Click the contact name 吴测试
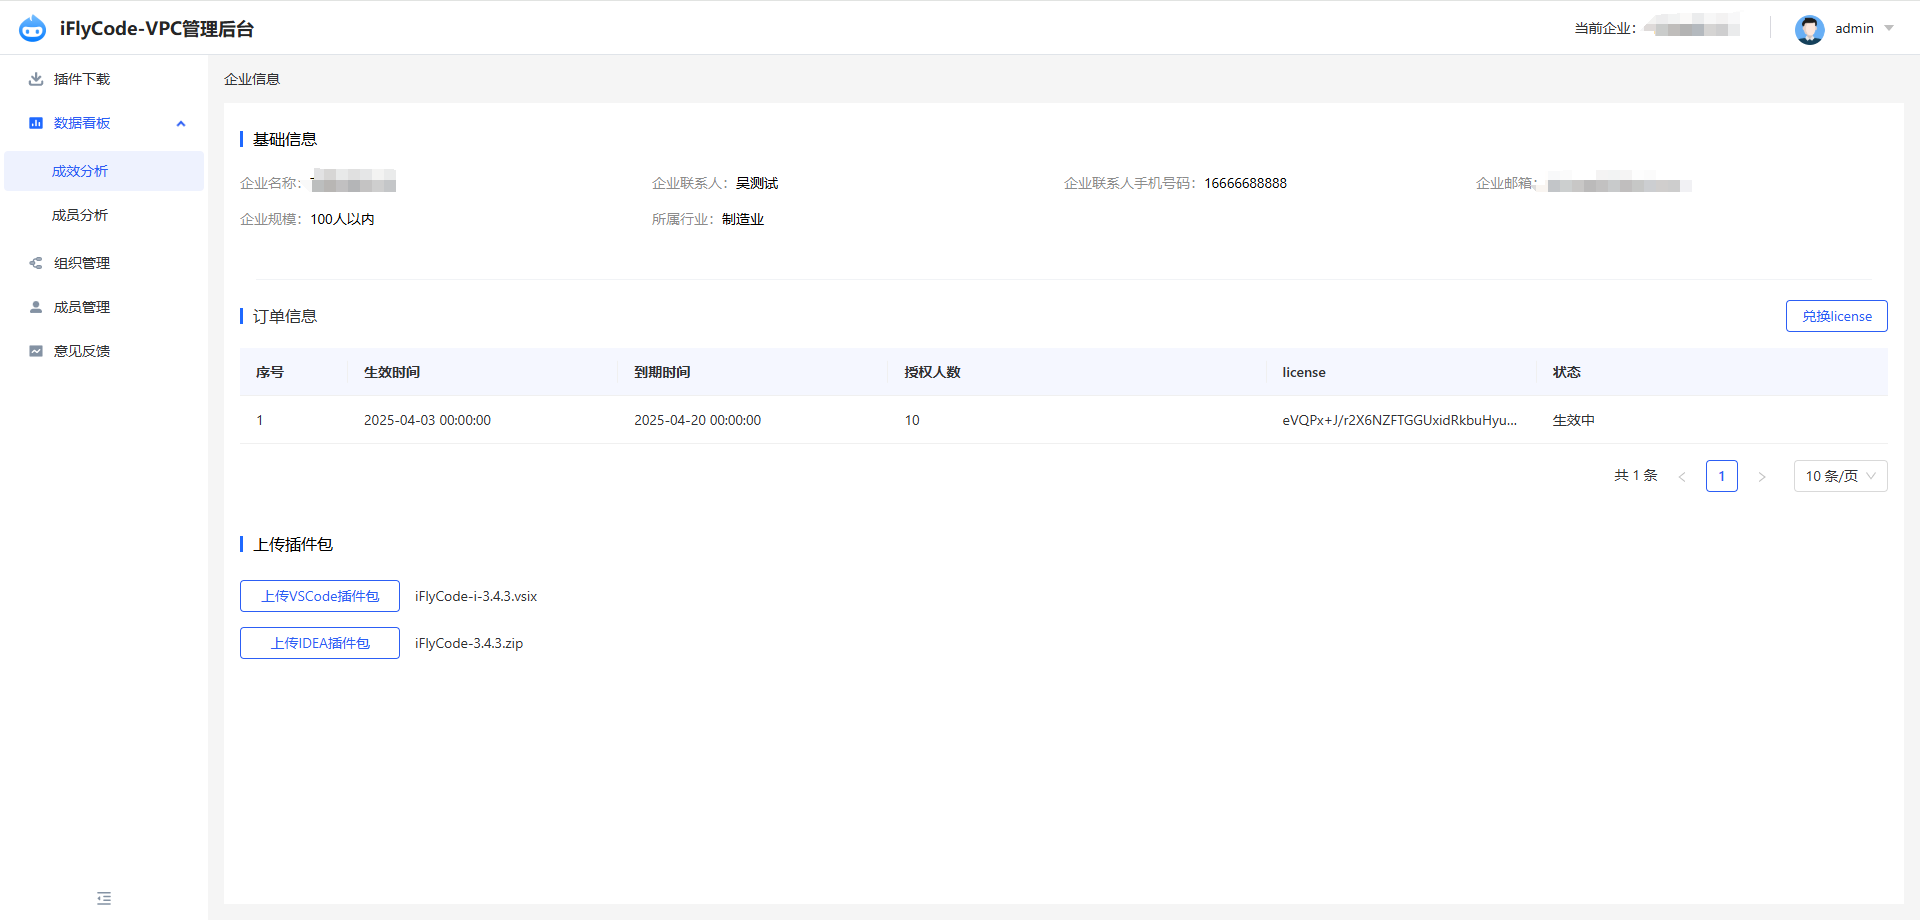The height and width of the screenshot is (920, 1920). tap(757, 183)
